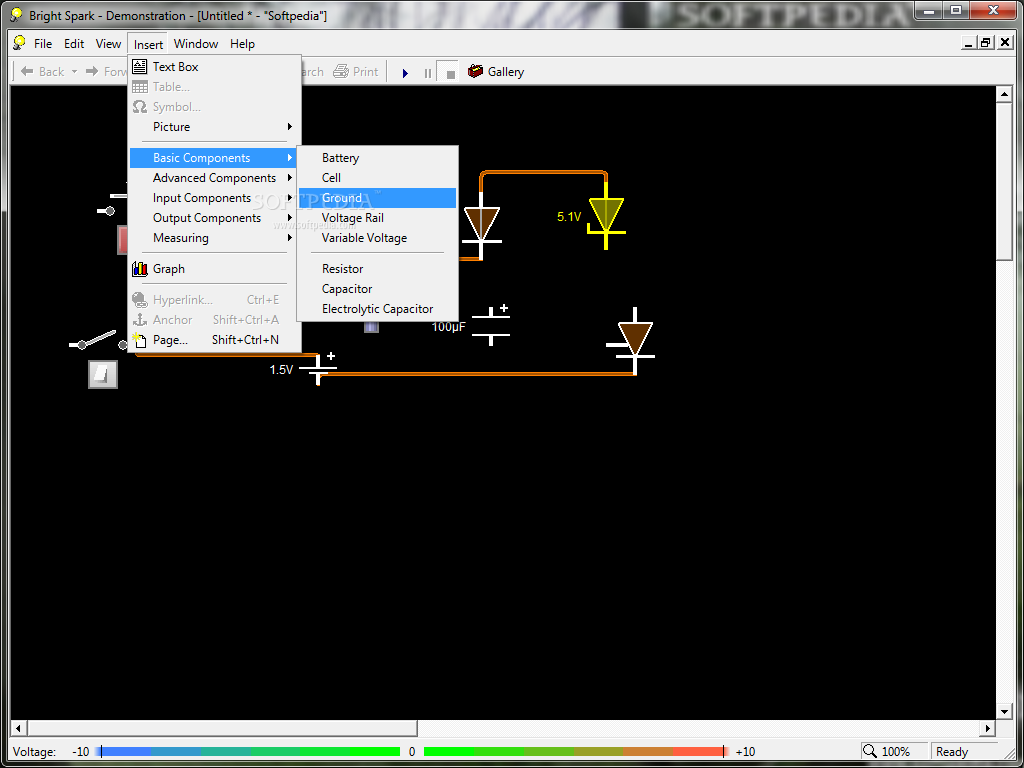Click the vertical scrollbar up arrow
Screen dimensions: 1024x768
pos(1004,95)
